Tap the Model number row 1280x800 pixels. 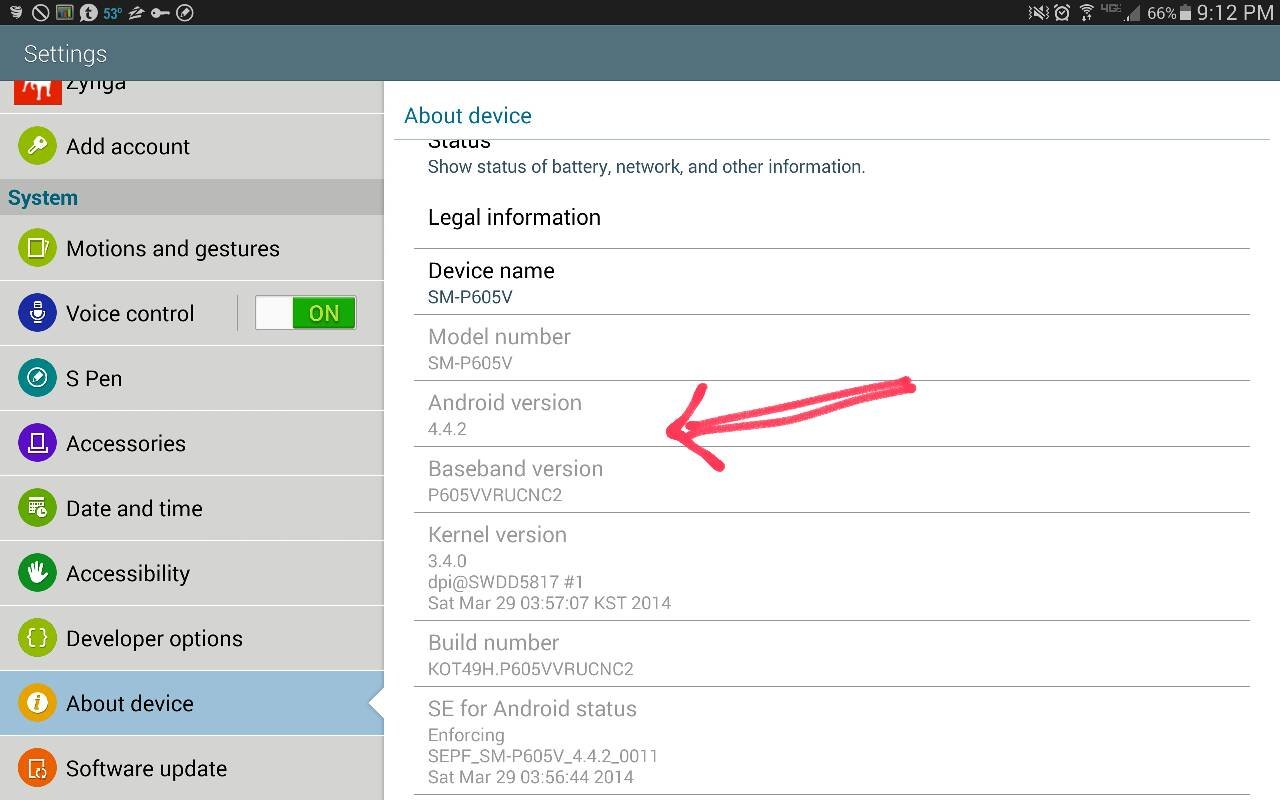click(832, 348)
